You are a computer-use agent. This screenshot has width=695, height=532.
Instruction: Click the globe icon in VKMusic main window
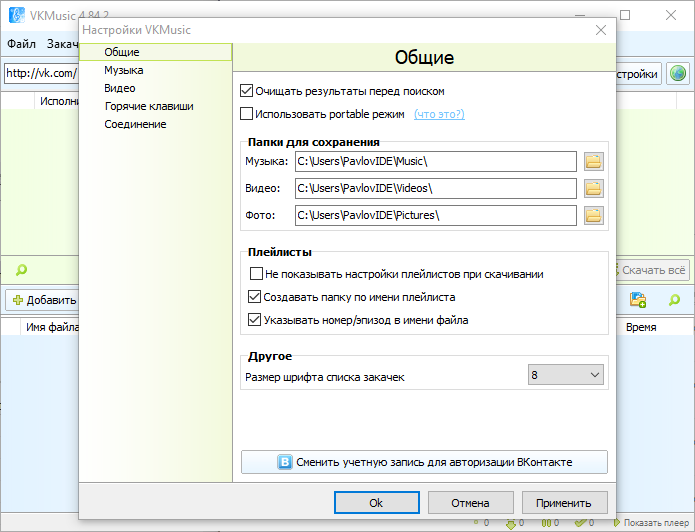click(x=678, y=73)
